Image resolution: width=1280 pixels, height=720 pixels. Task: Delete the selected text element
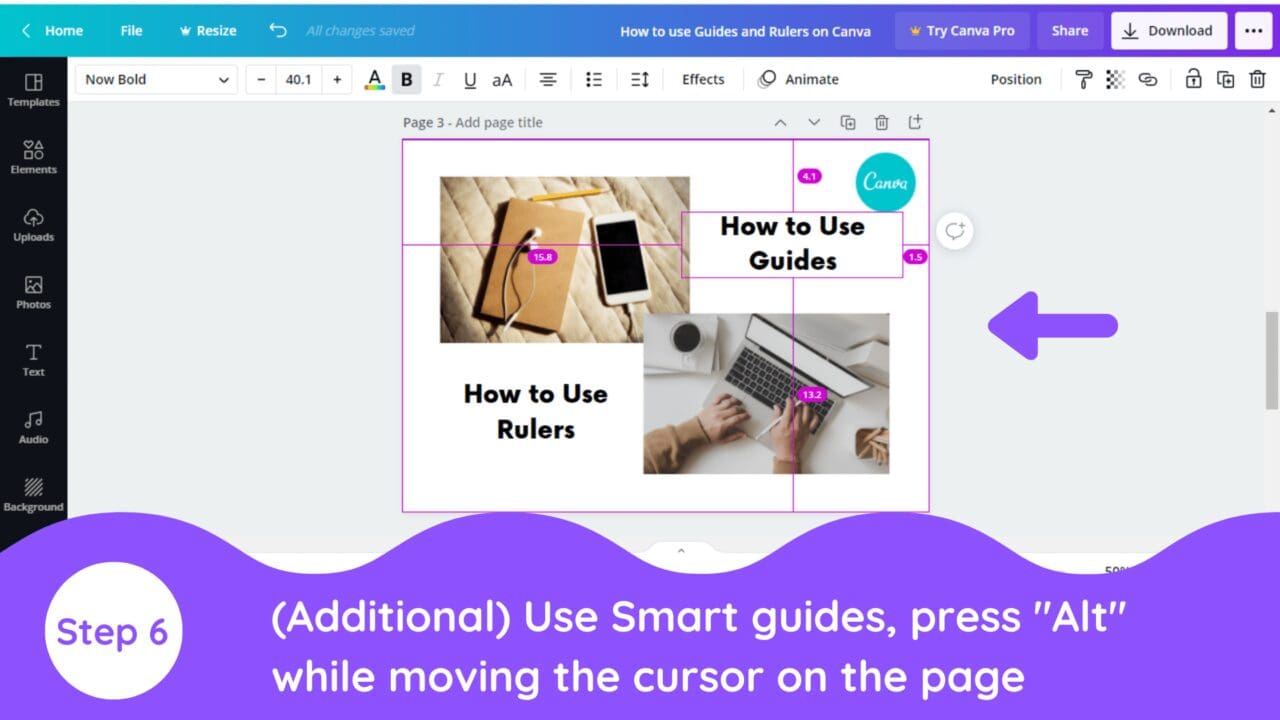(x=1257, y=79)
